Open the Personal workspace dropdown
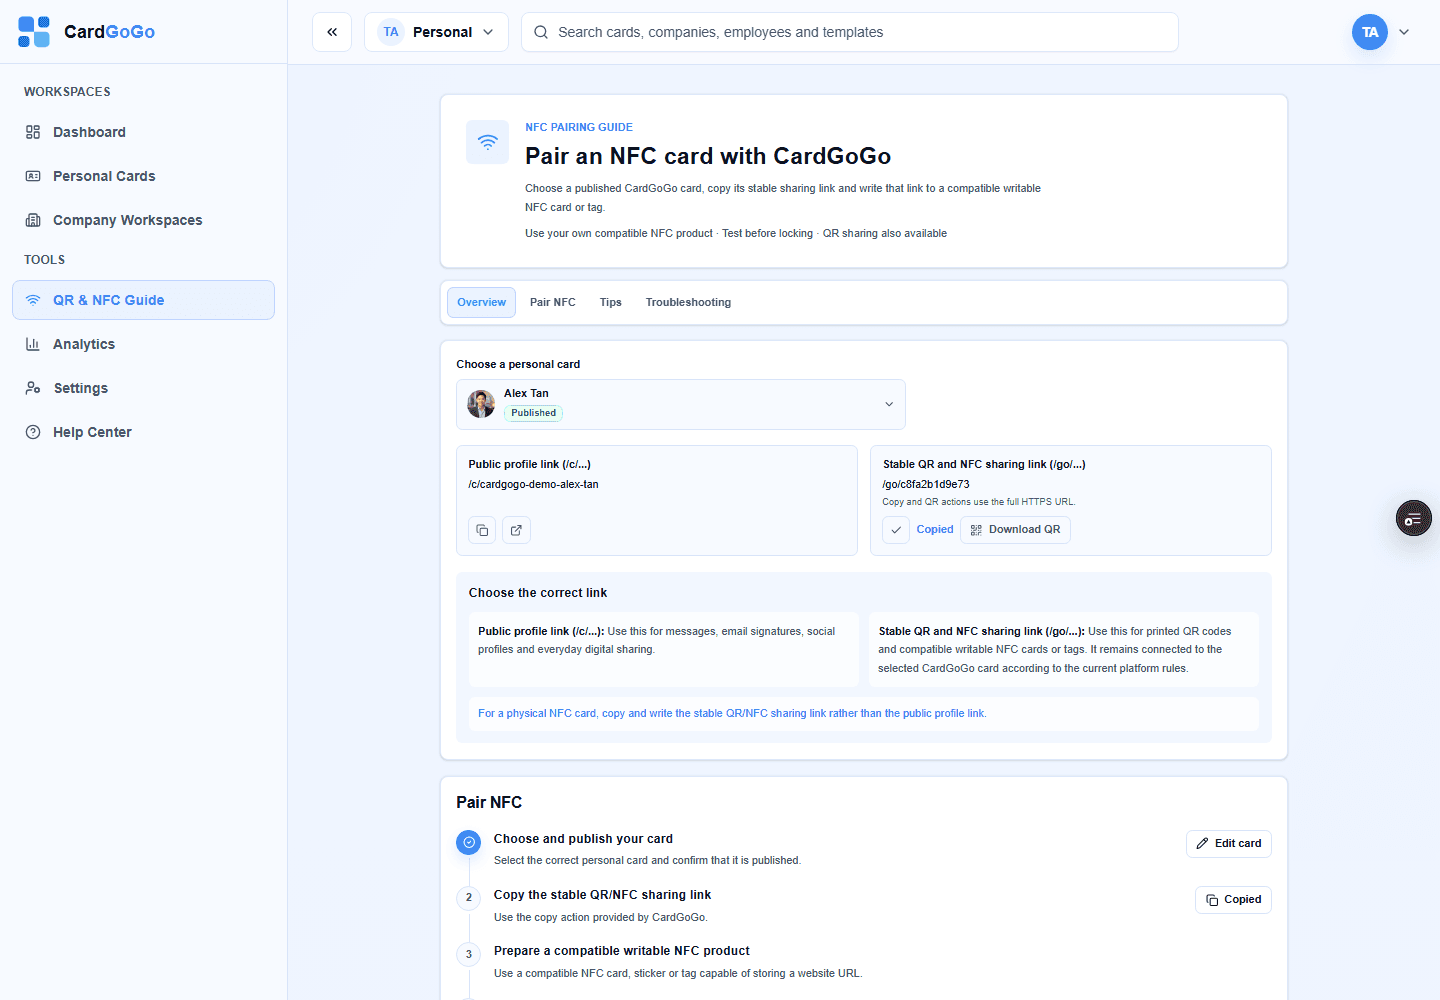 (x=436, y=32)
